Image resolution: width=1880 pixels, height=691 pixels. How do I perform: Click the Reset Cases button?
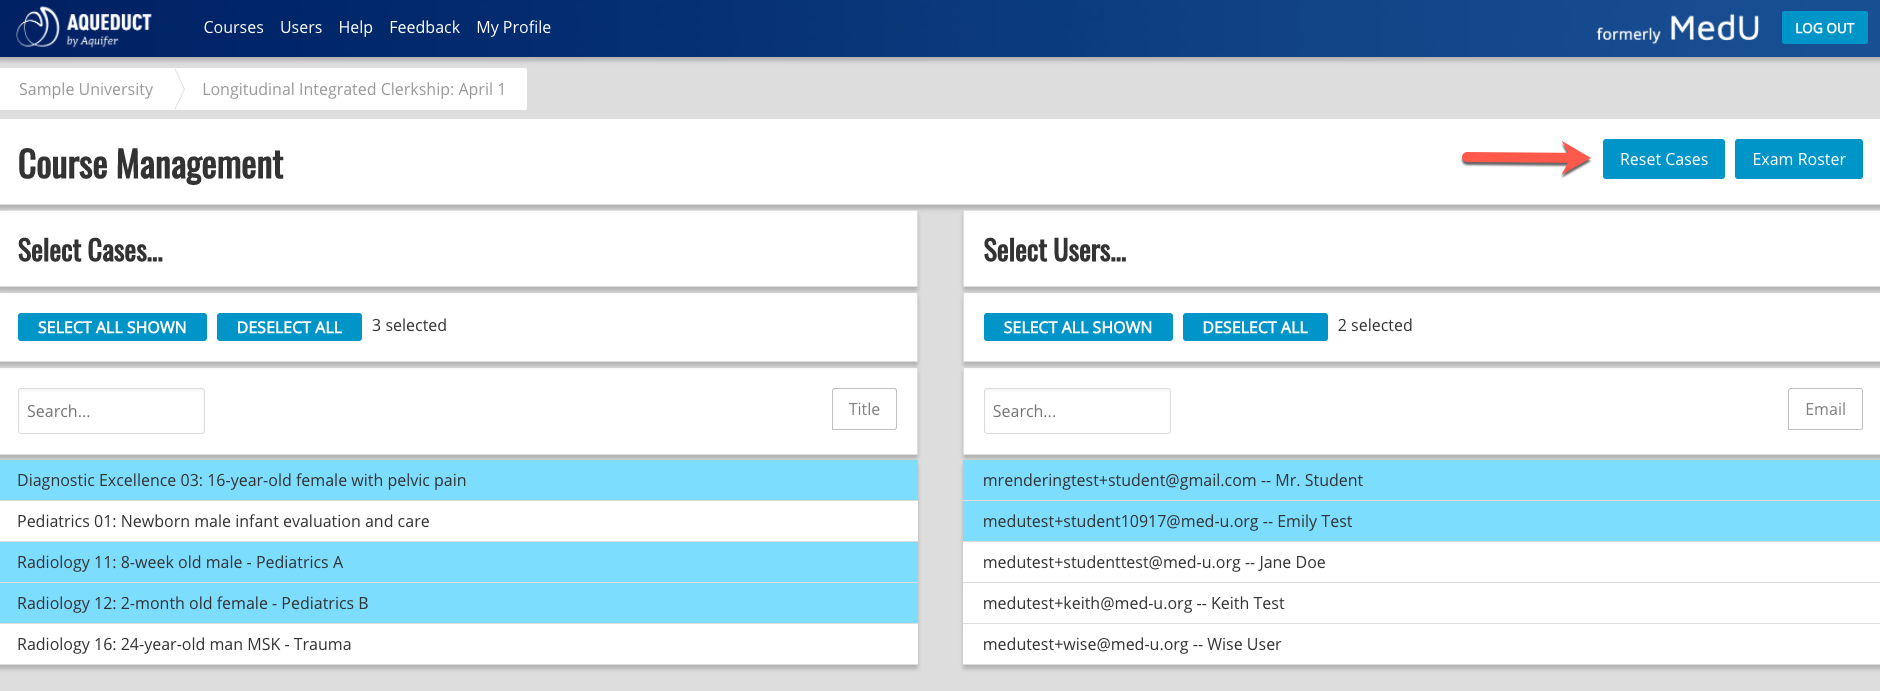(x=1663, y=159)
